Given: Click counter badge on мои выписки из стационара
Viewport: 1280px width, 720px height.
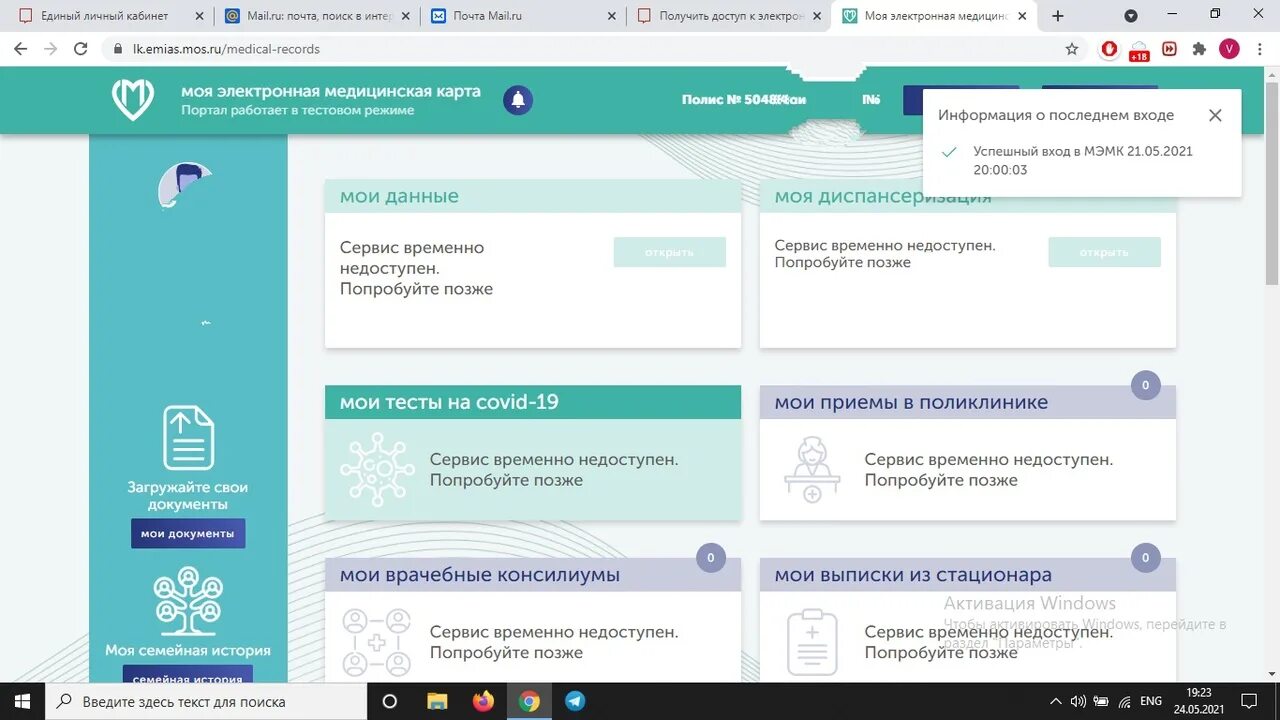Looking at the screenshot, I should [x=1145, y=558].
